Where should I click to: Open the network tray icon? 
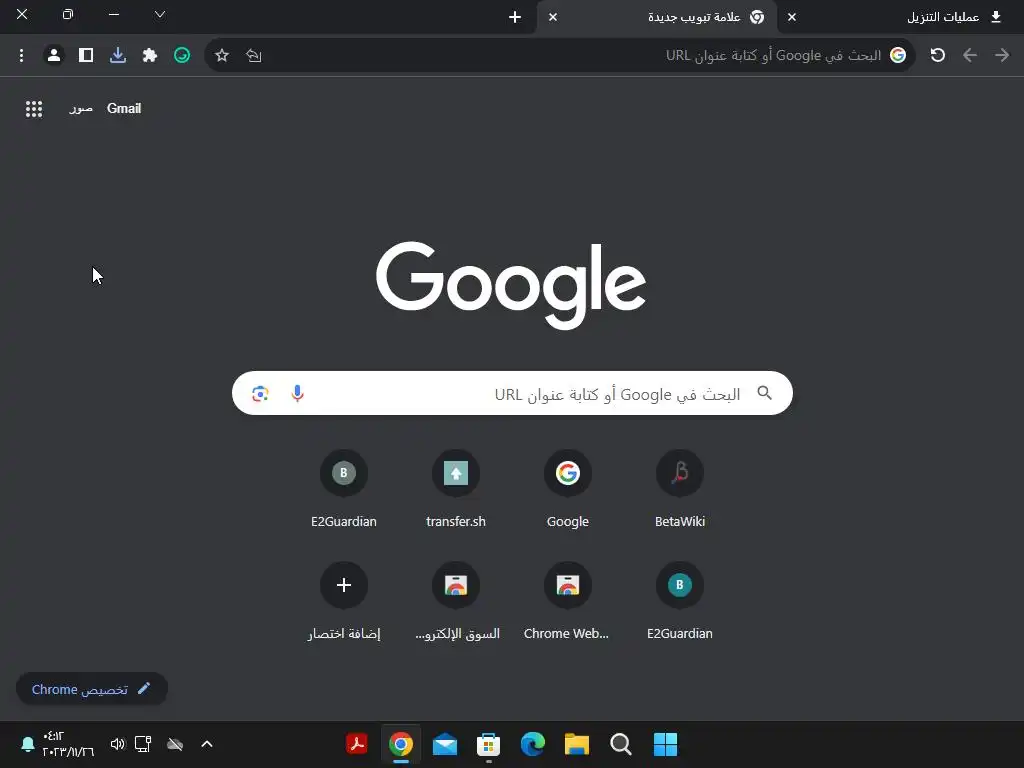(x=143, y=744)
